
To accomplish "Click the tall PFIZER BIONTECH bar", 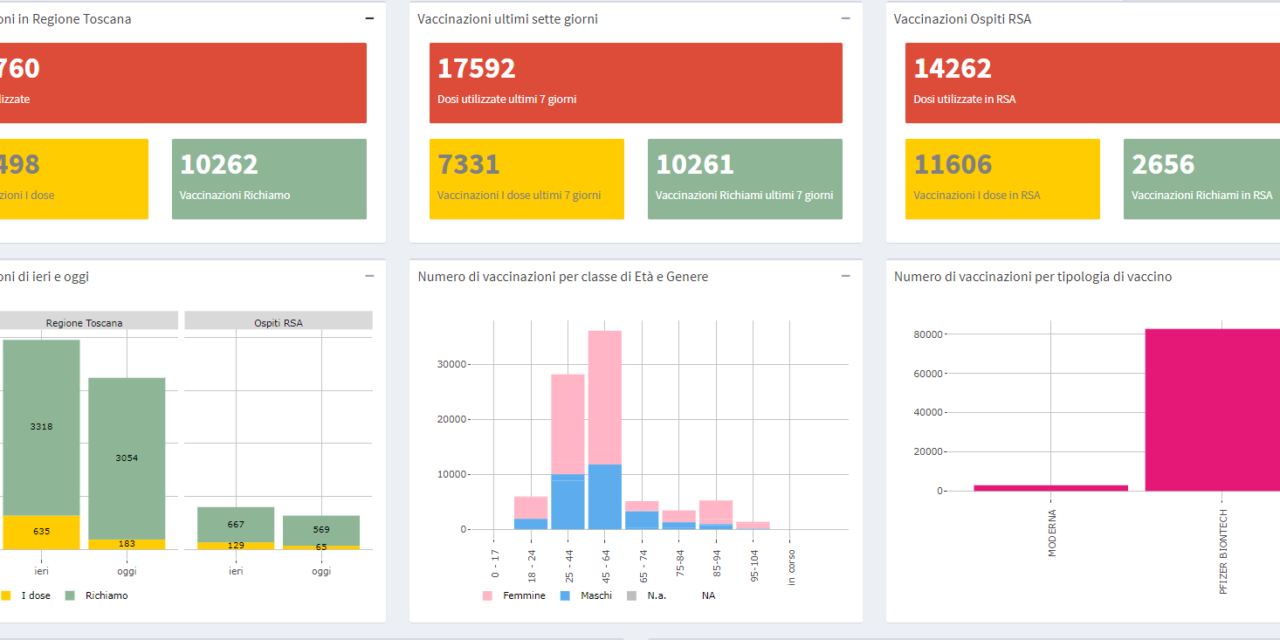I will (x=1212, y=410).
